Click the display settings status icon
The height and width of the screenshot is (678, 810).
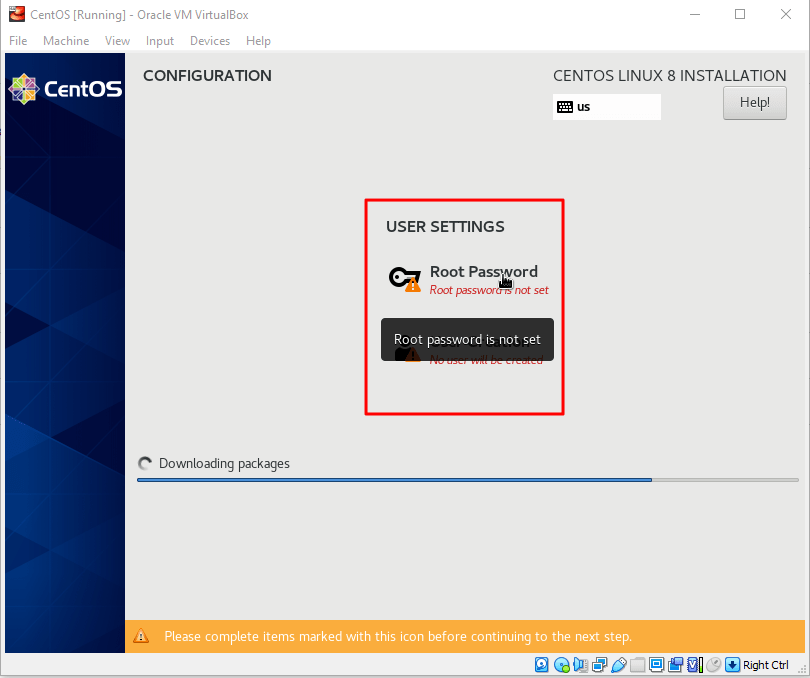click(x=657, y=665)
